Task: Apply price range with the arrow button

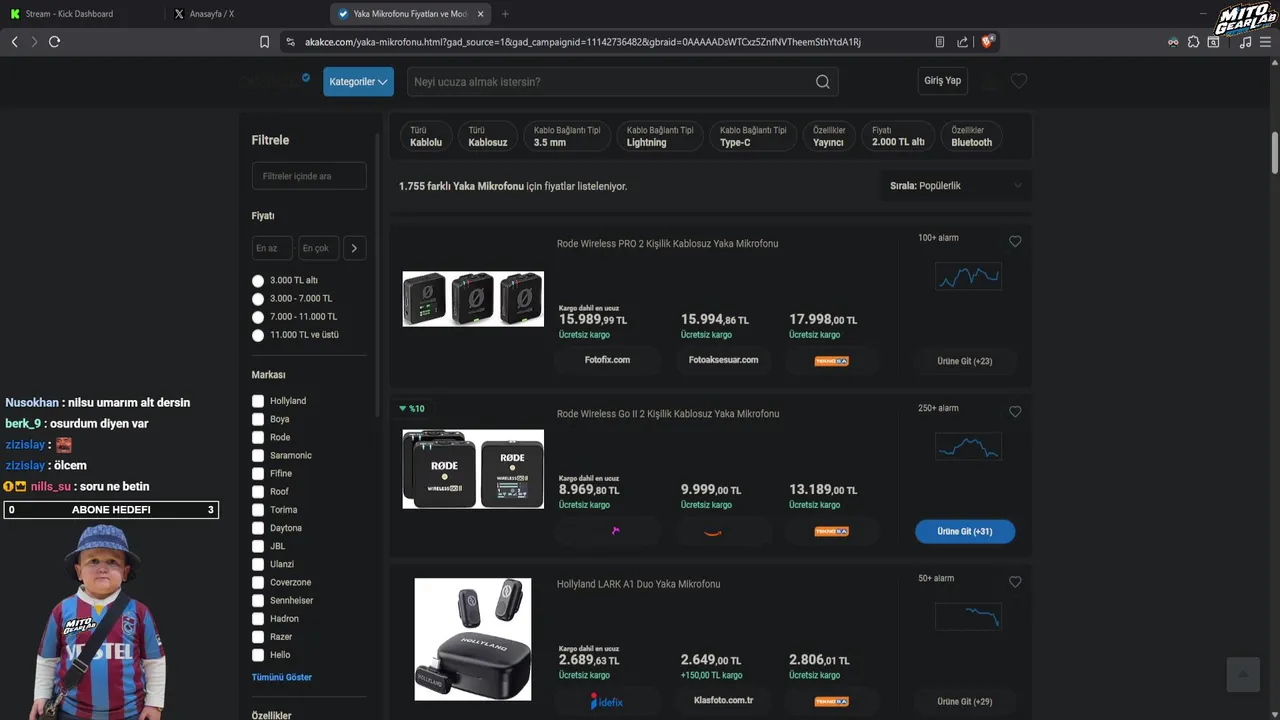Action: (x=355, y=248)
